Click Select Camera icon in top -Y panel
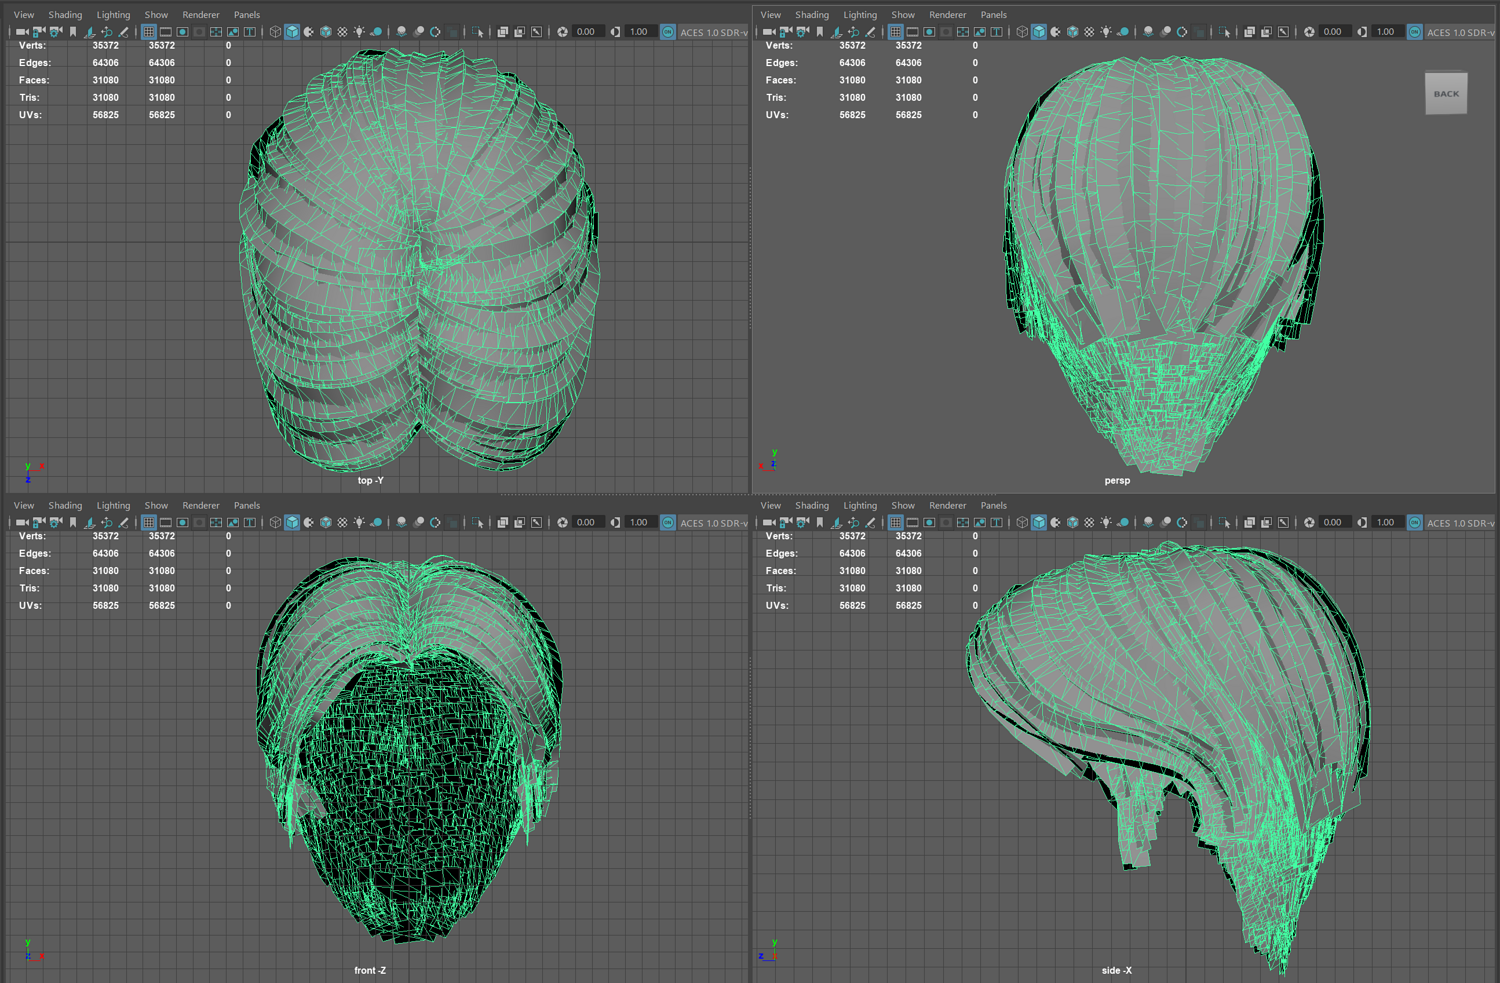1500x983 pixels. click(22, 32)
